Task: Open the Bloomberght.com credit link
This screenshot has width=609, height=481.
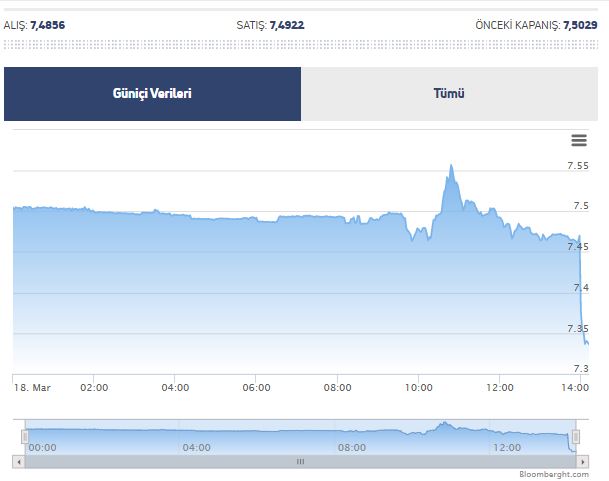Action: pyautogui.click(x=554, y=474)
